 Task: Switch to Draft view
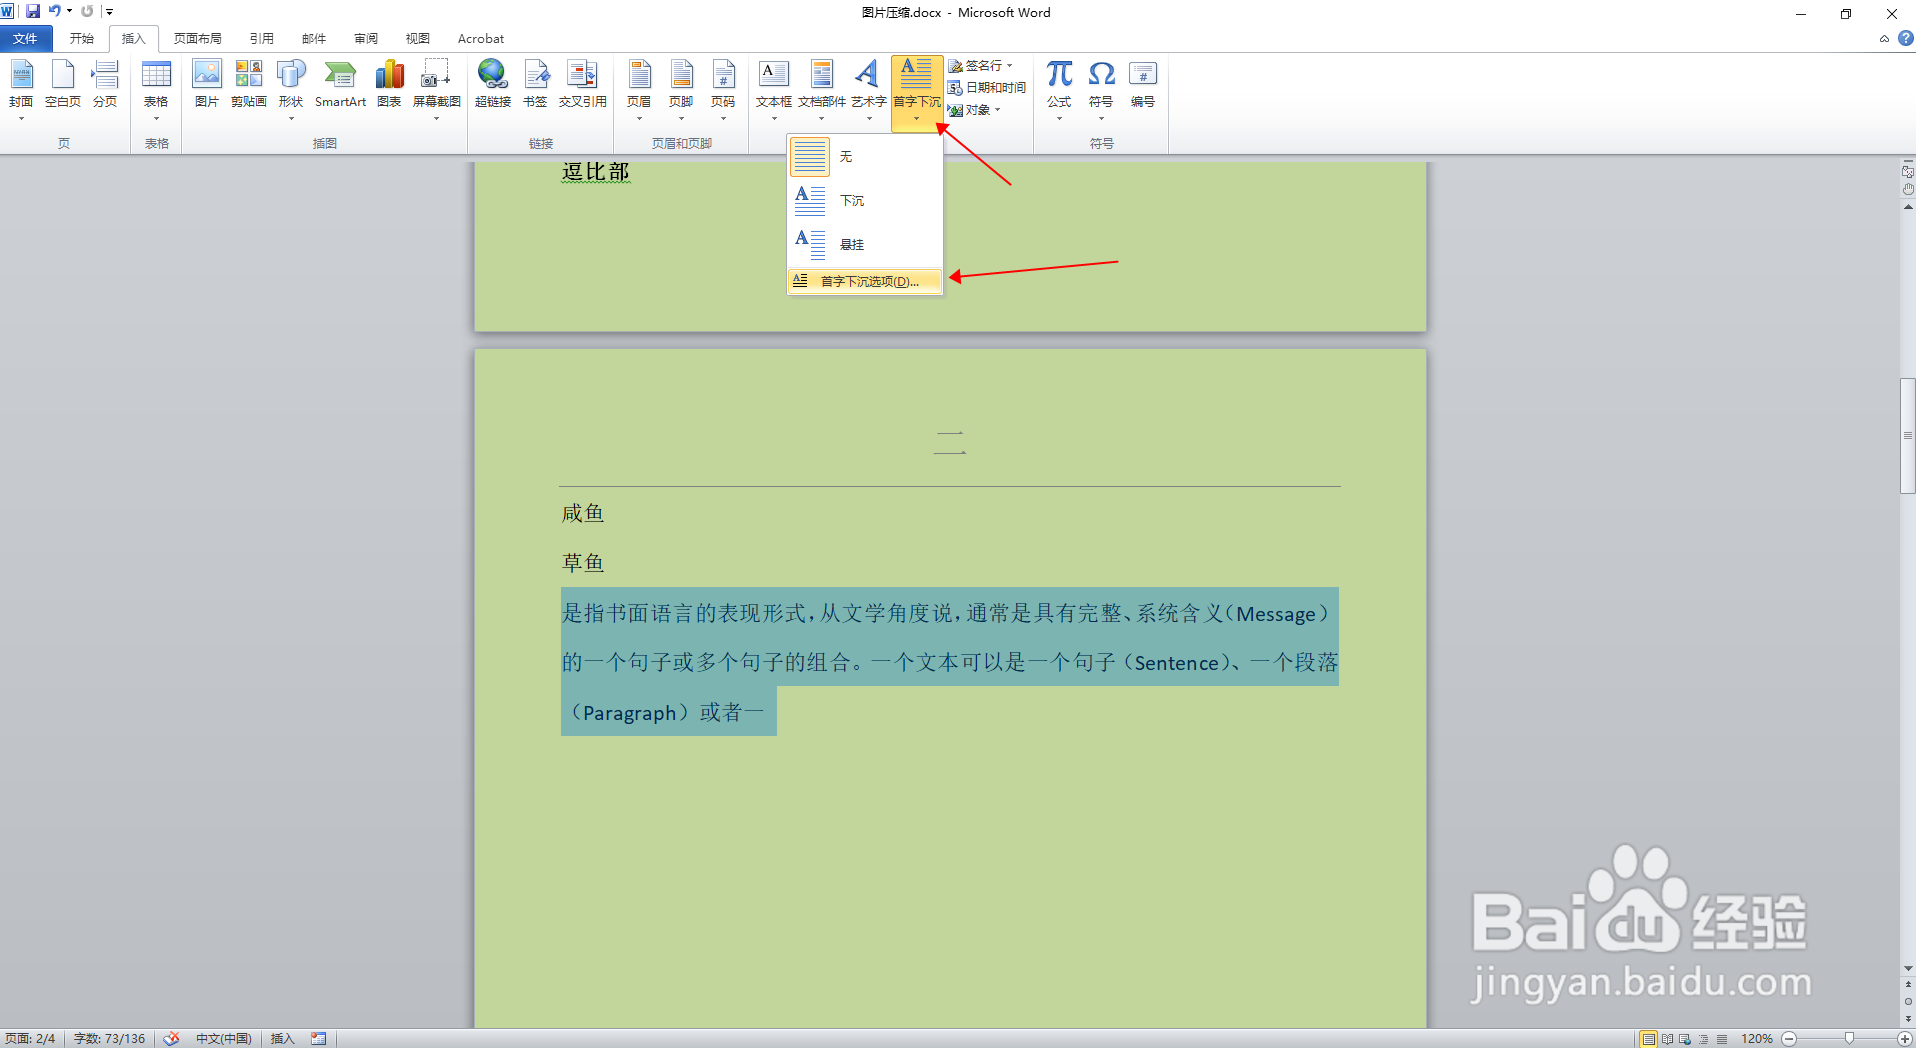tap(1721, 1039)
